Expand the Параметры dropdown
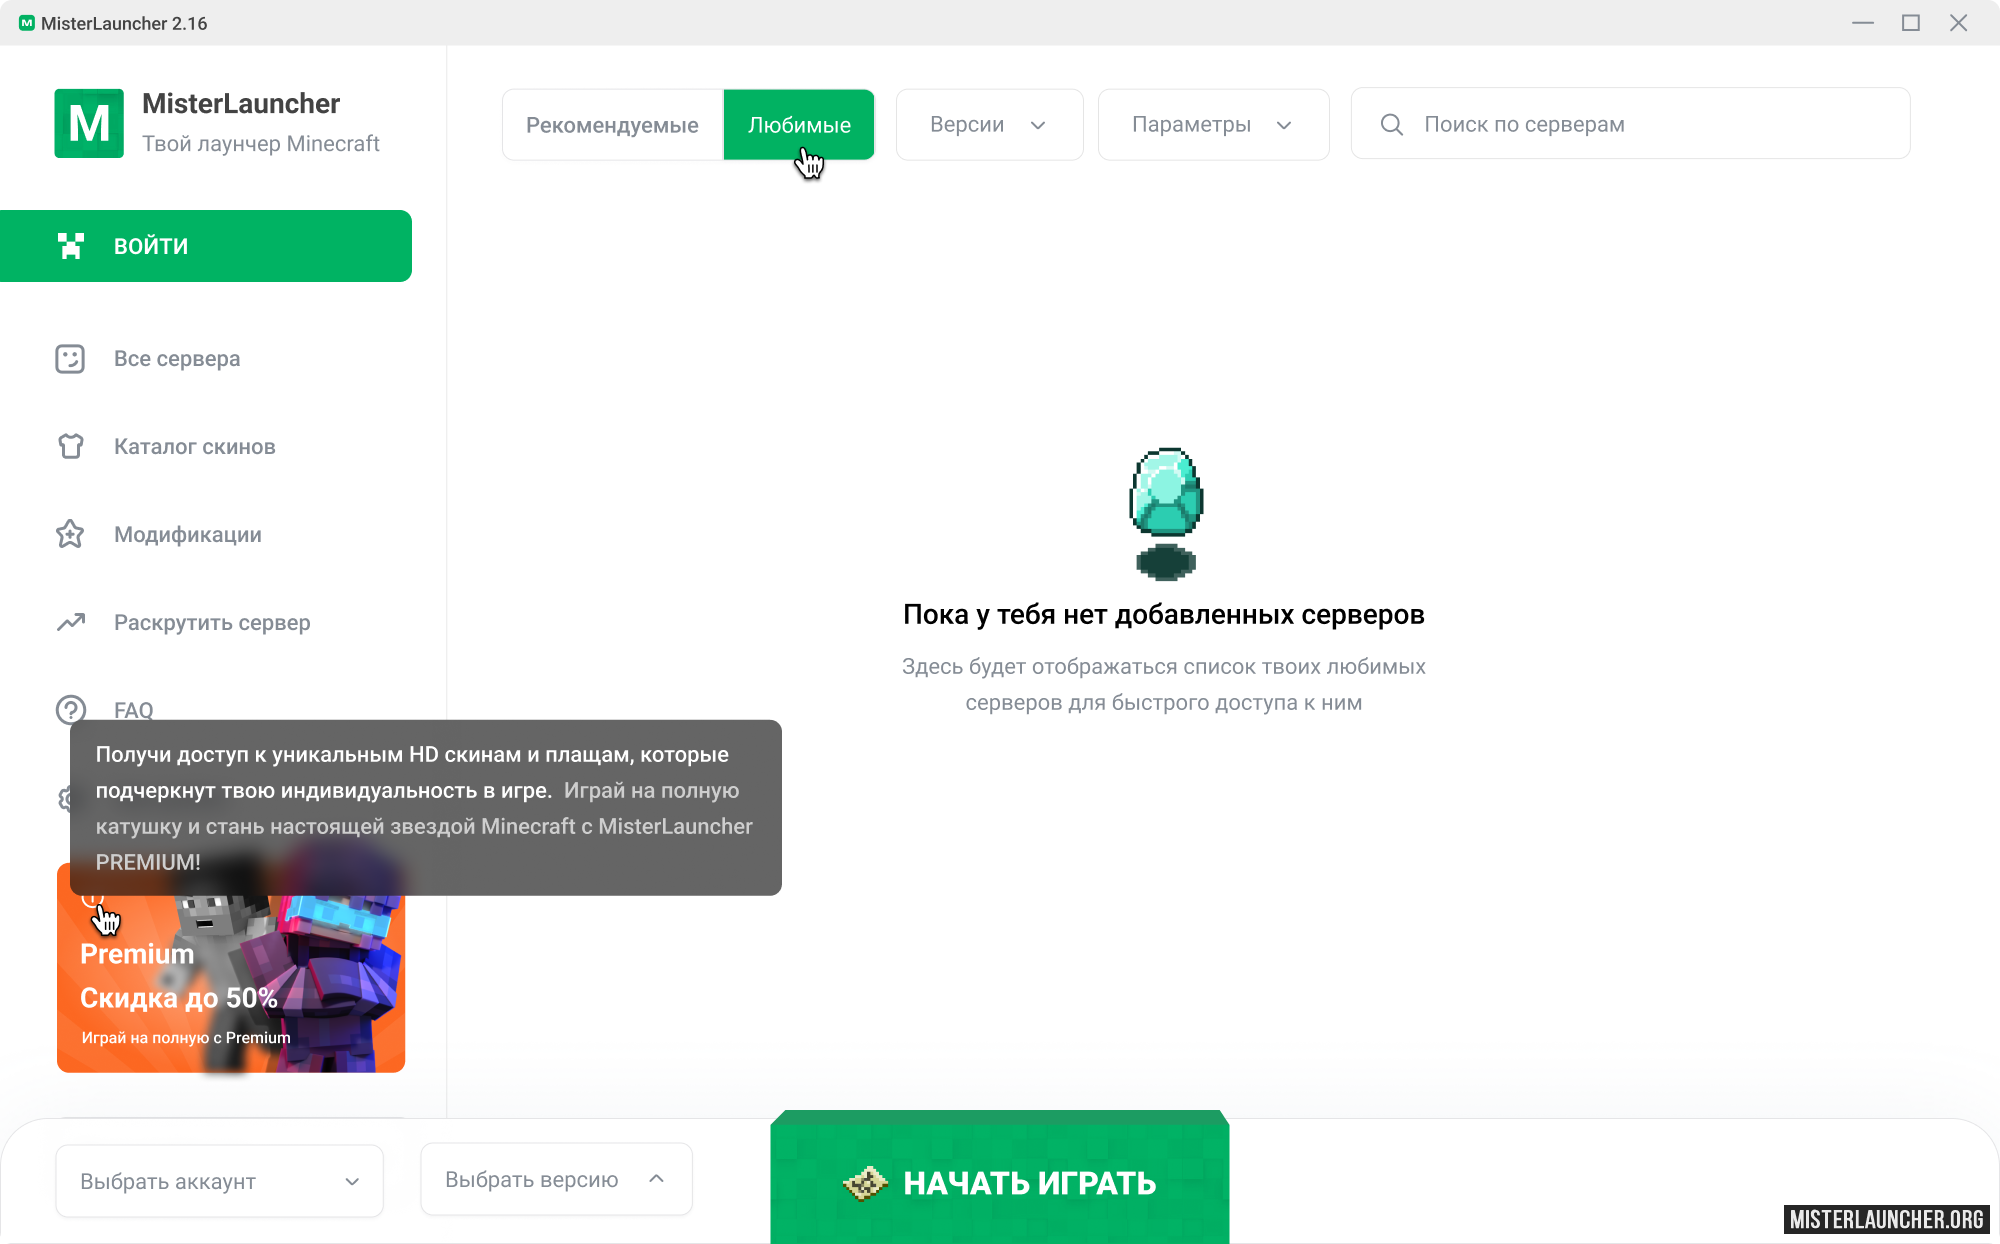Screen dimensions: 2000x1244 pyautogui.click(x=1213, y=124)
